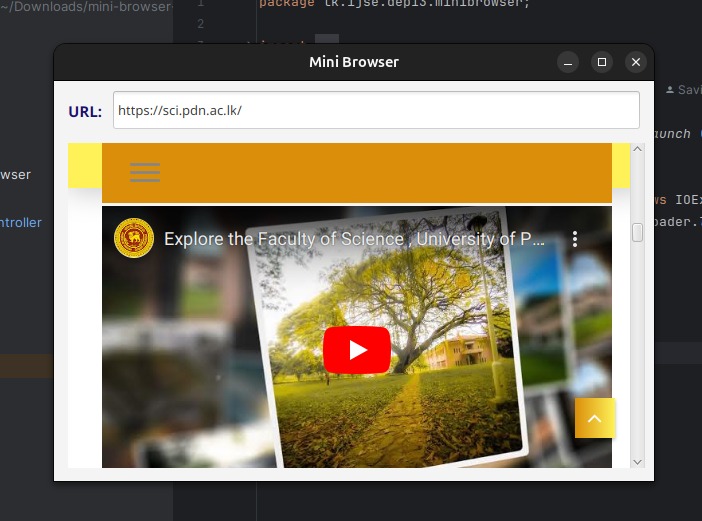Click the university crest channel logo
Viewport: 702px width, 521px height.
(x=134, y=238)
